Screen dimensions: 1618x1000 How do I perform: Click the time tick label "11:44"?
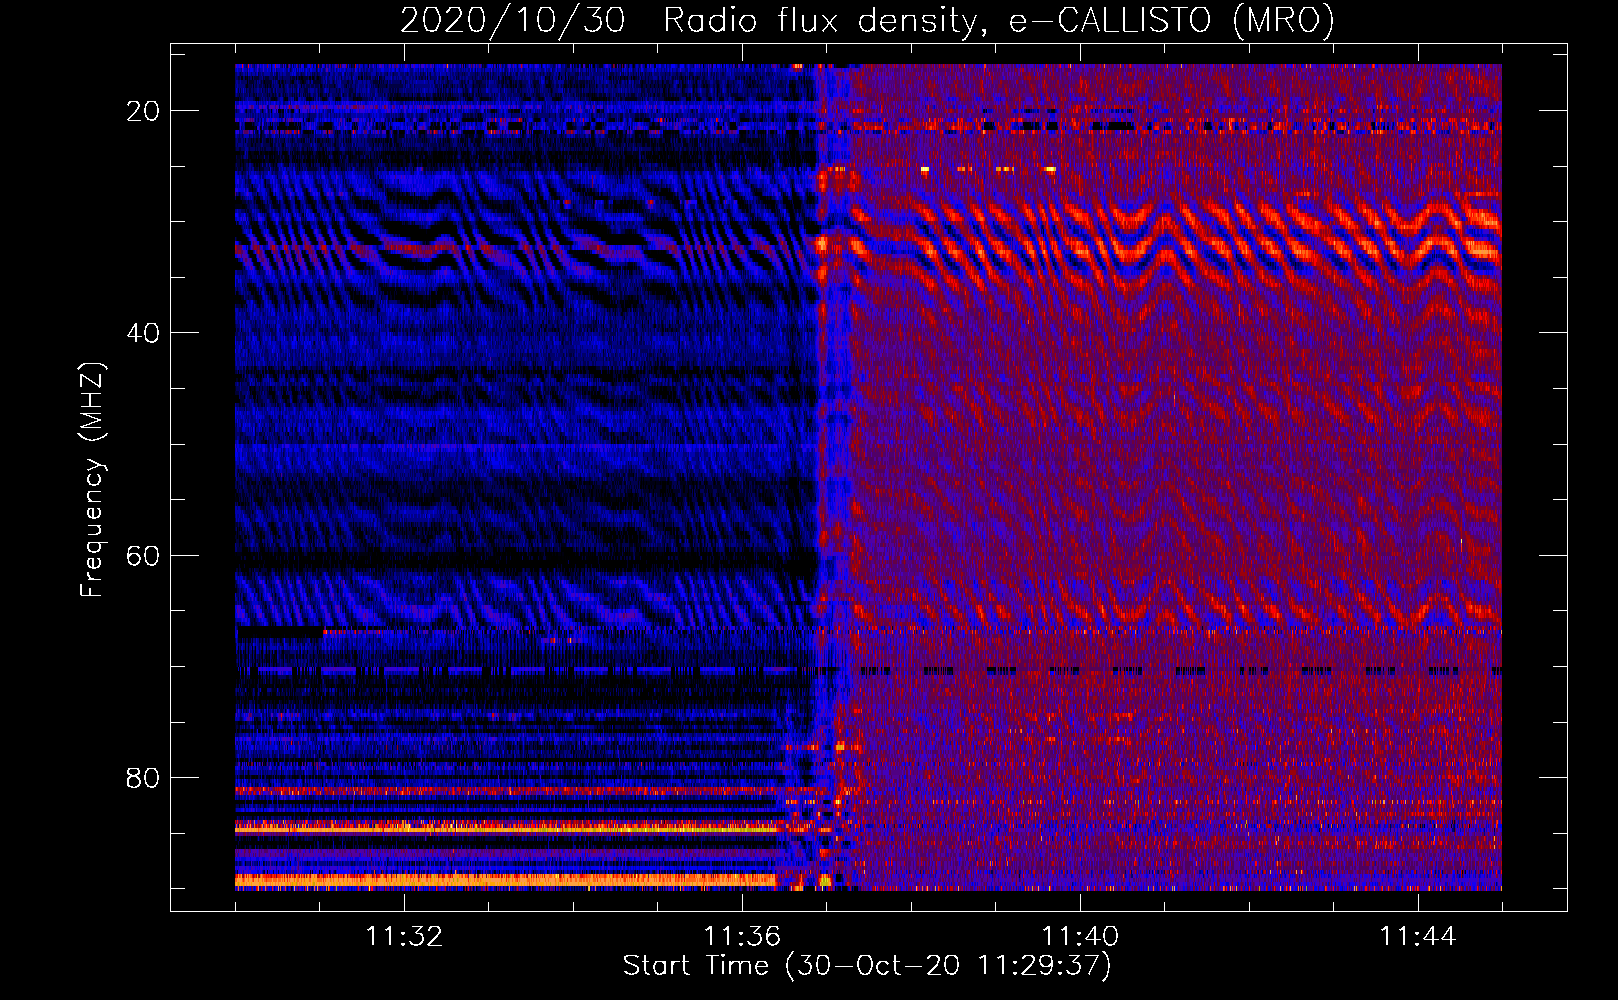1418,936
